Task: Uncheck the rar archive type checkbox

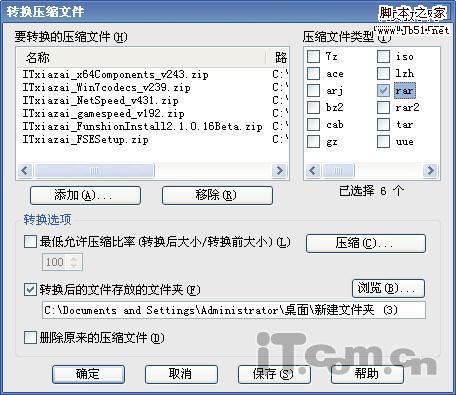Action: 383,90
